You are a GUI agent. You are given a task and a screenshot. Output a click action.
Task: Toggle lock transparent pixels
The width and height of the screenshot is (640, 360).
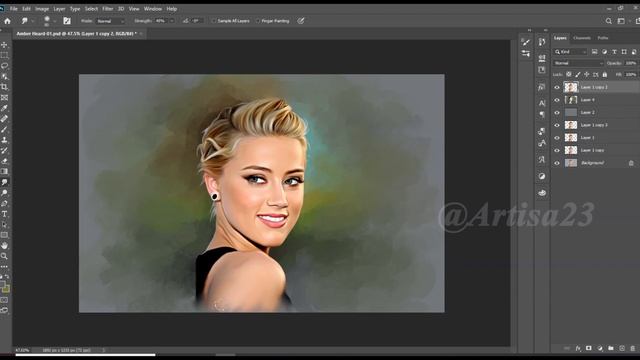pyautogui.click(x=569, y=75)
